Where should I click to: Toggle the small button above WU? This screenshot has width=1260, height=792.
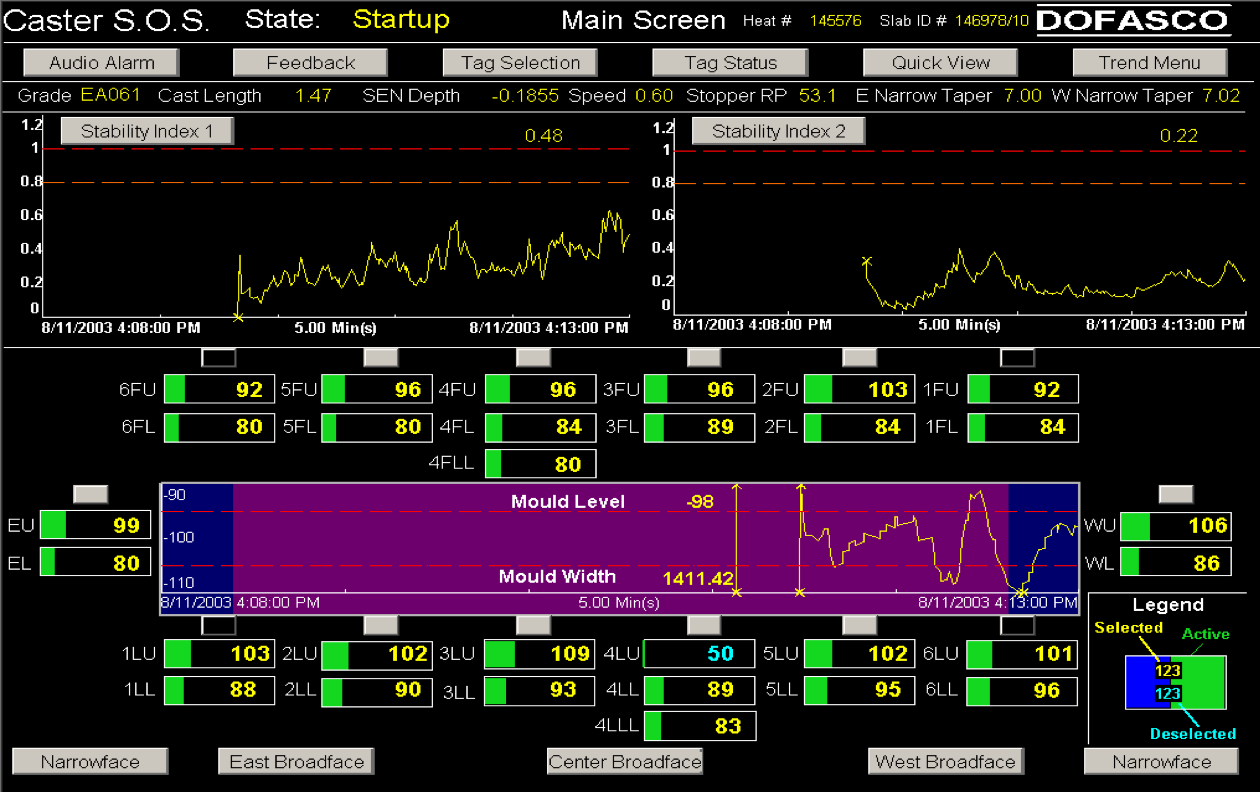pos(1176,493)
